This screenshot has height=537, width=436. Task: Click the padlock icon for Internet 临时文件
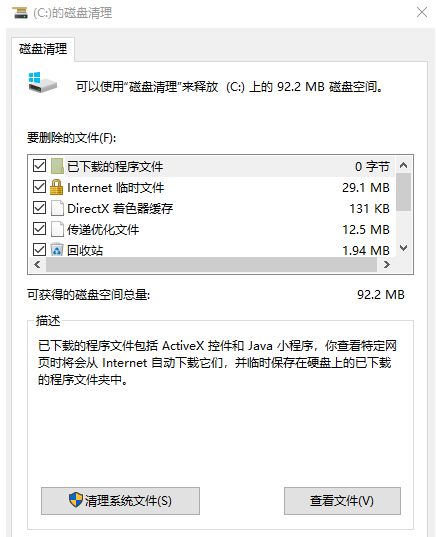(x=57, y=187)
